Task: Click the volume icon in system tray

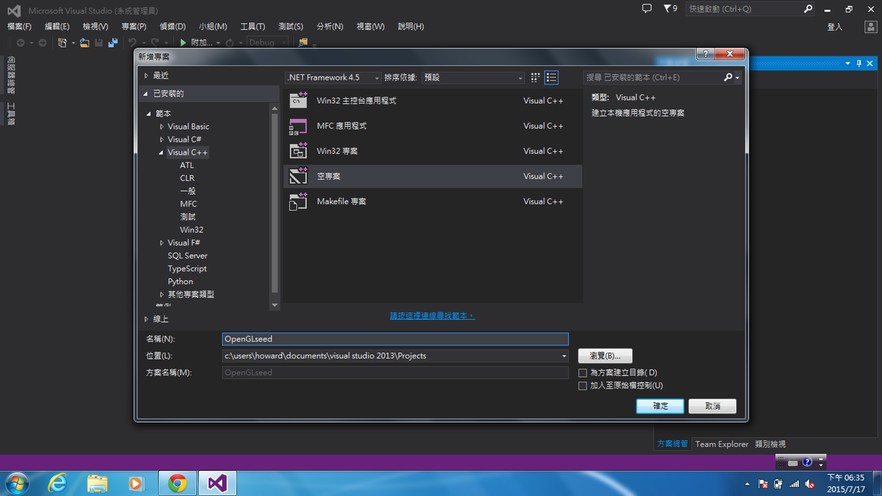Action: click(x=810, y=484)
